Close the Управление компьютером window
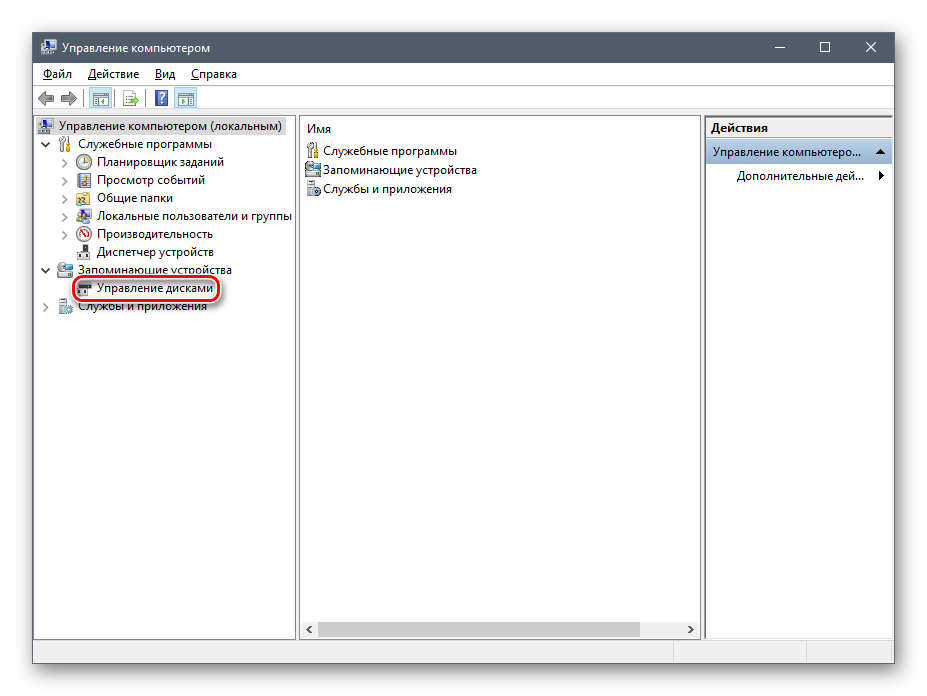 pos(870,47)
